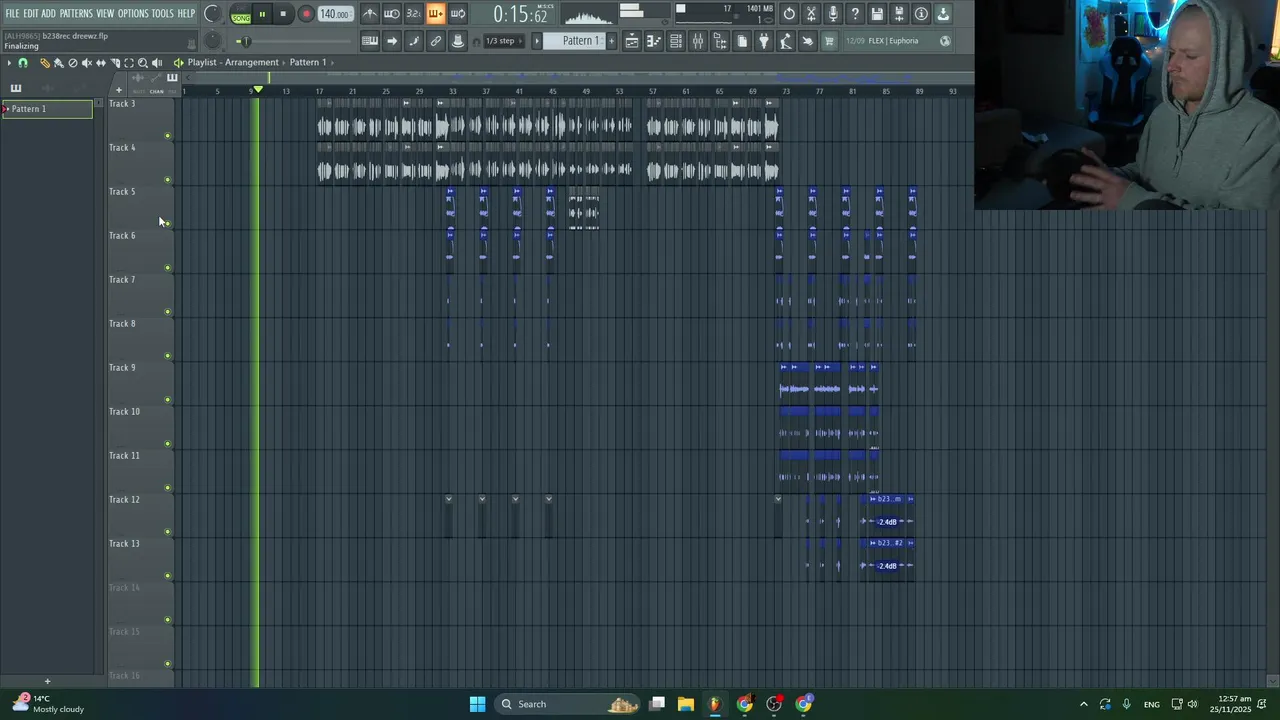
Task: Open the help question mark icon
Action: point(855,14)
